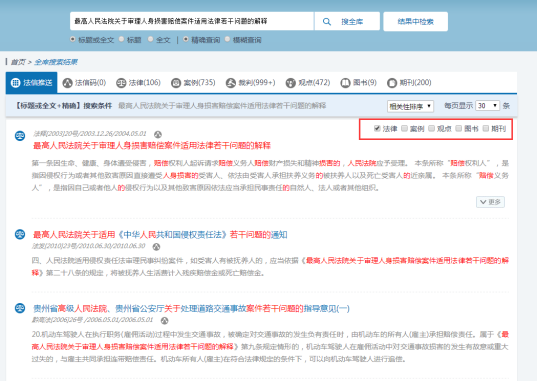
Task: Switch to 观点(472) tab
Action: click(308, 83)
